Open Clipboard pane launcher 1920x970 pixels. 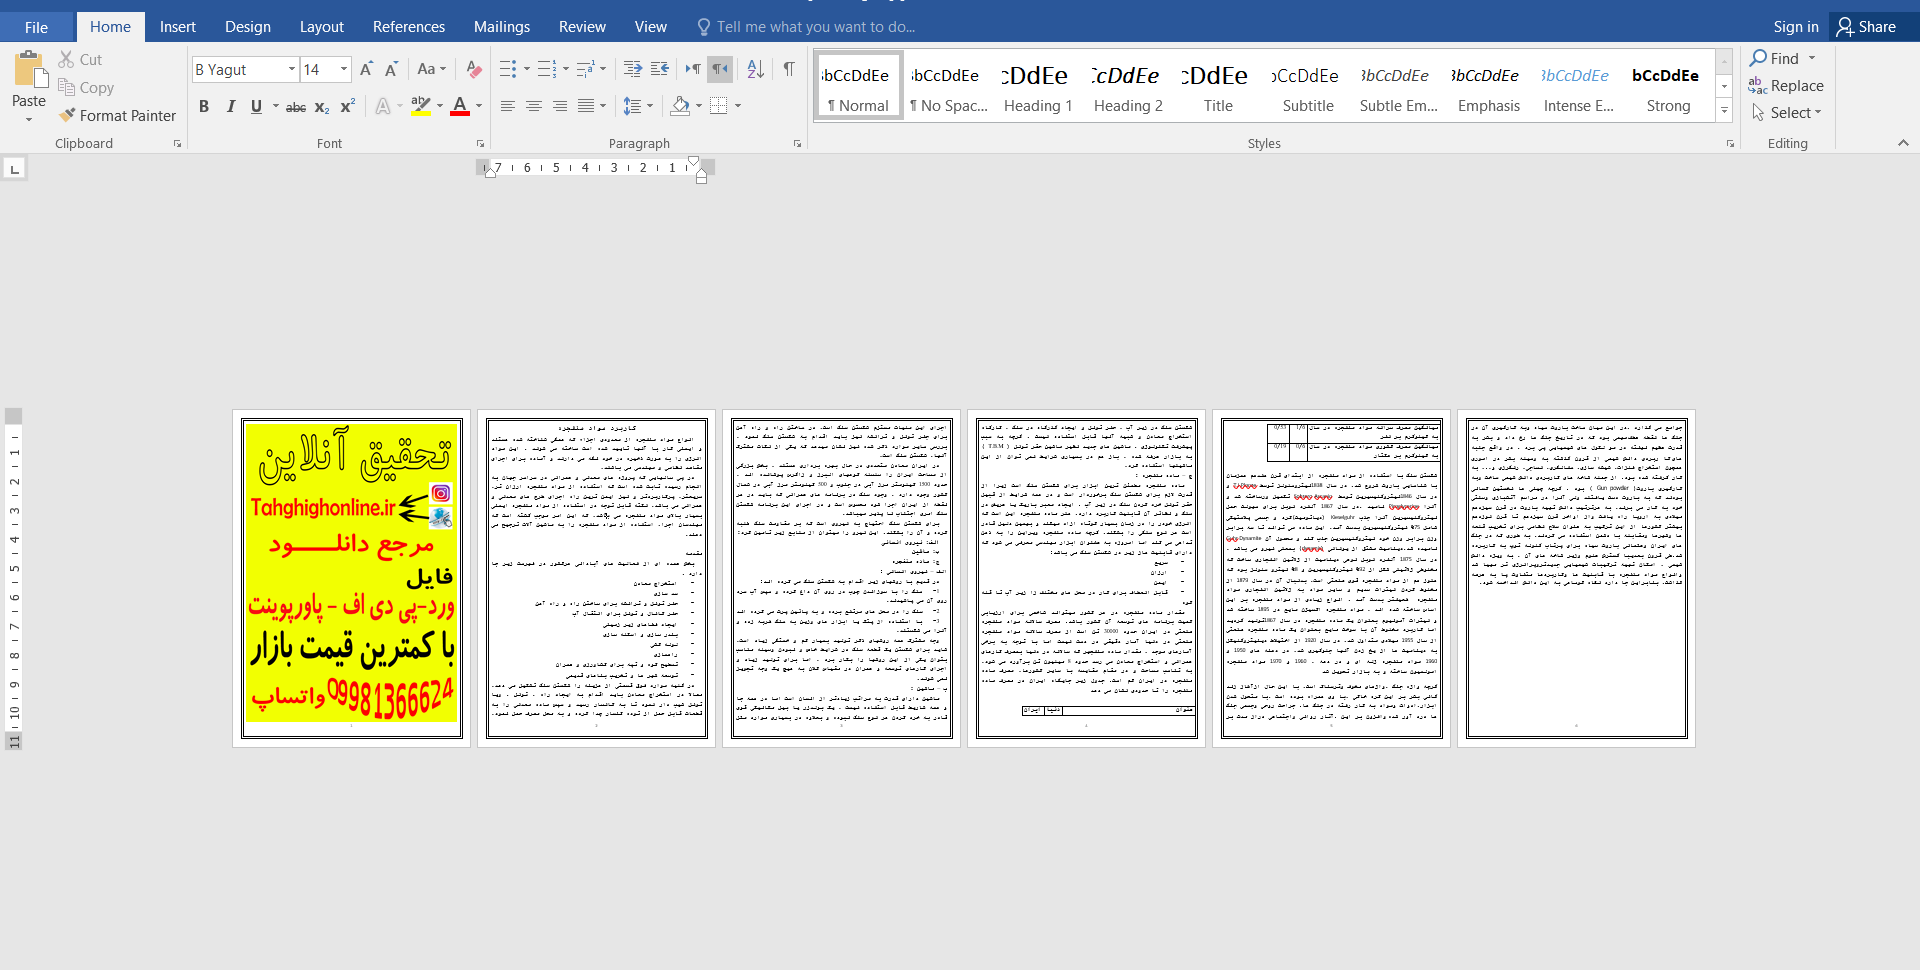coord(178,144)
